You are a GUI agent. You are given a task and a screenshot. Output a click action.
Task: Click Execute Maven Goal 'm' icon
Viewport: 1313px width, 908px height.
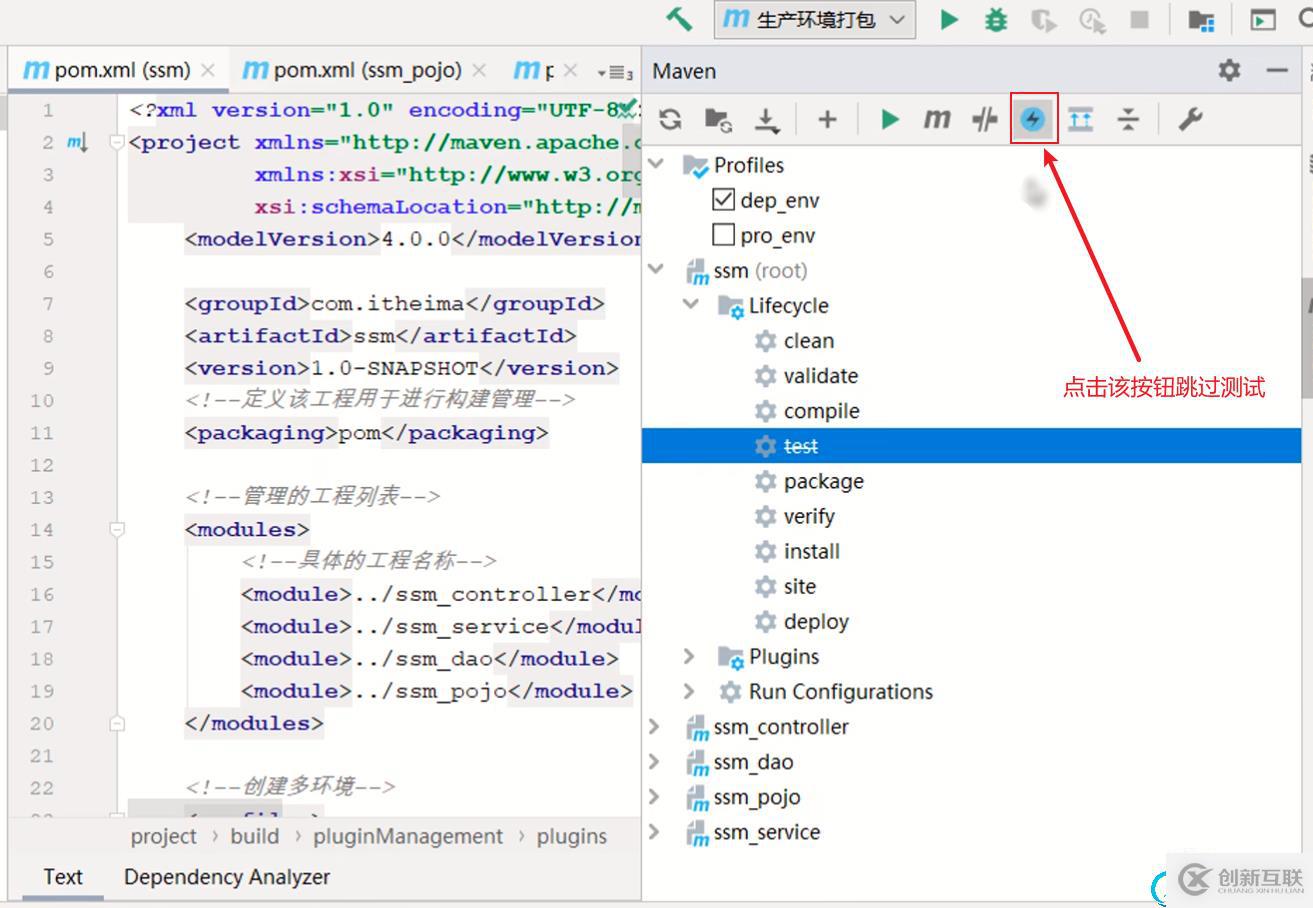click(936, 120)
